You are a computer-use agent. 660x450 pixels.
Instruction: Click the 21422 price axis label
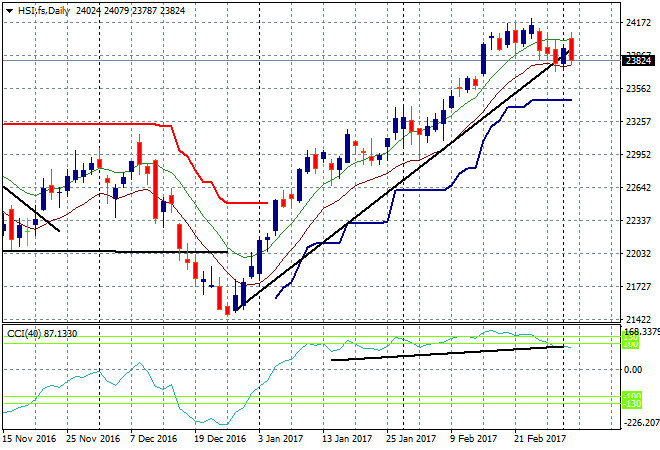click(x=638, y=320)
